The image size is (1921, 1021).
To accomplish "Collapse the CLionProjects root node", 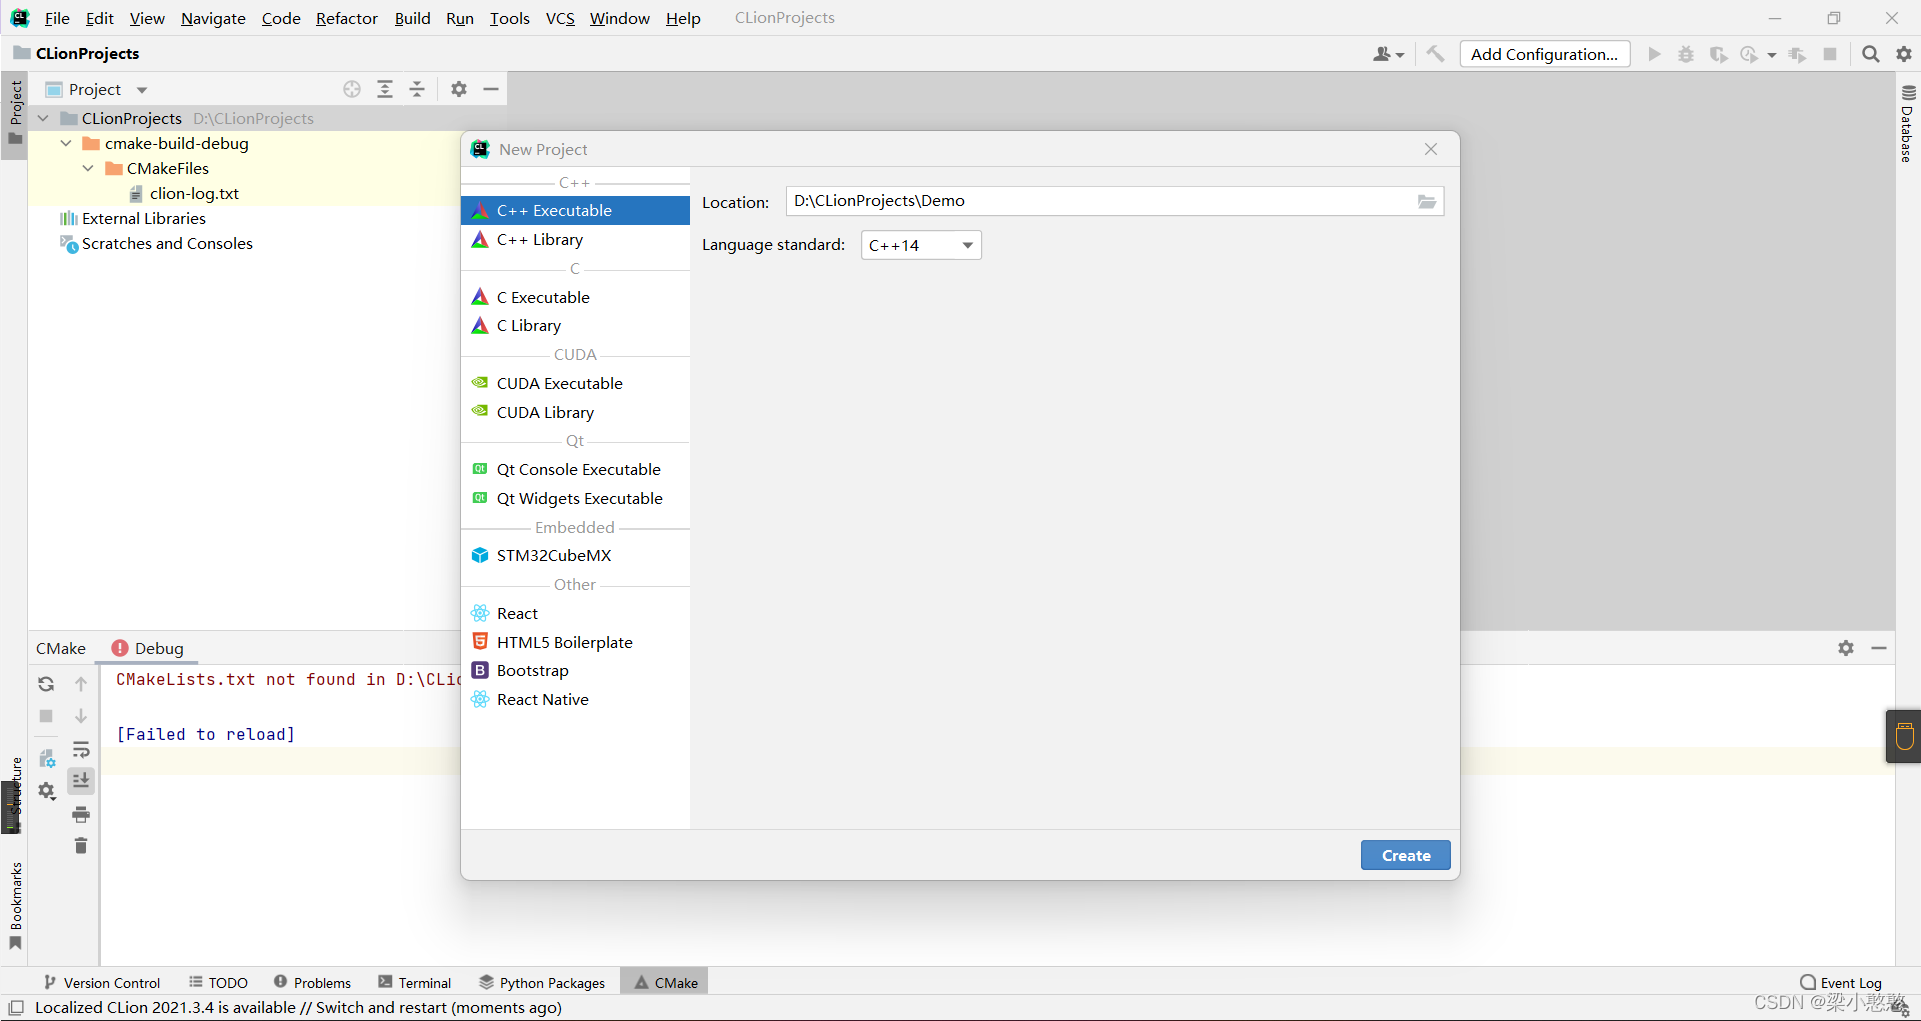I will point(43,118).
